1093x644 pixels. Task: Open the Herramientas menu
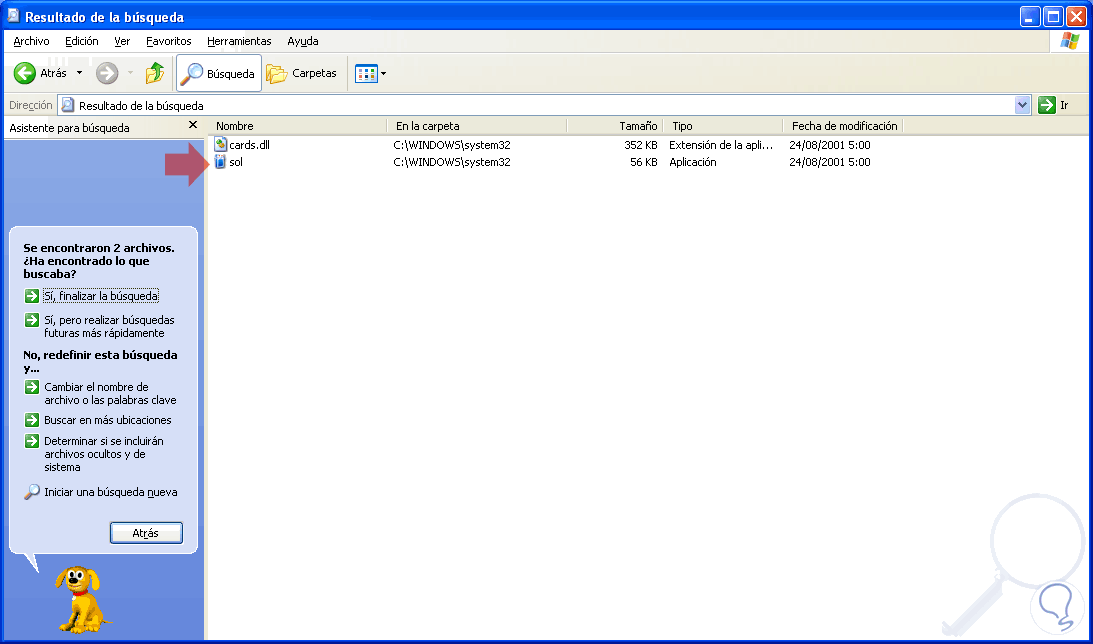pos(239,41)
